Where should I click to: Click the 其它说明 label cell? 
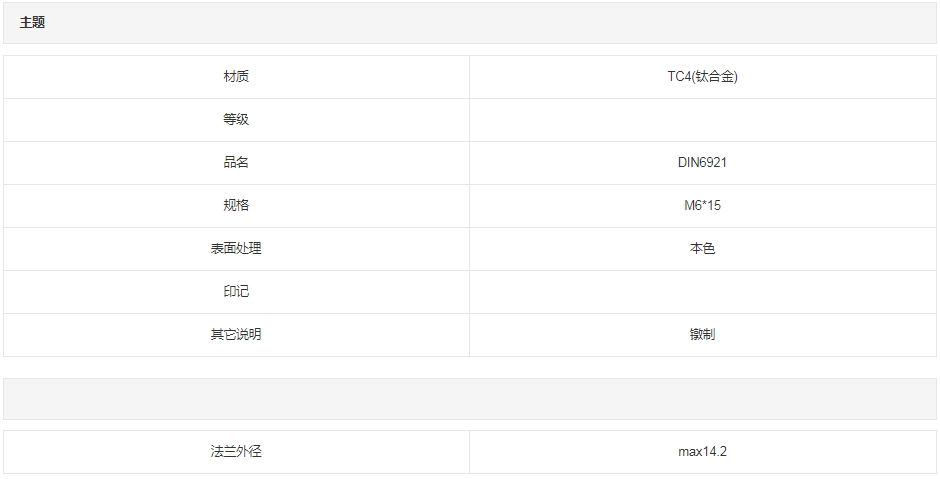click(236, 335)
